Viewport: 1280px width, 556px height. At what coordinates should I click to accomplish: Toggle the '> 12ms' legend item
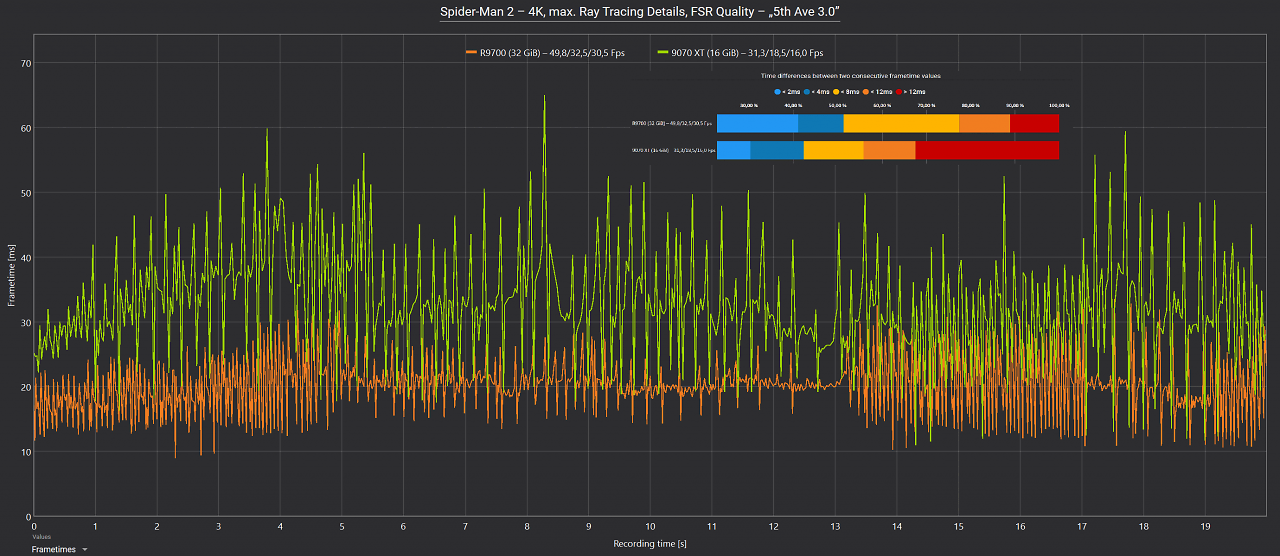coord(911,91)
